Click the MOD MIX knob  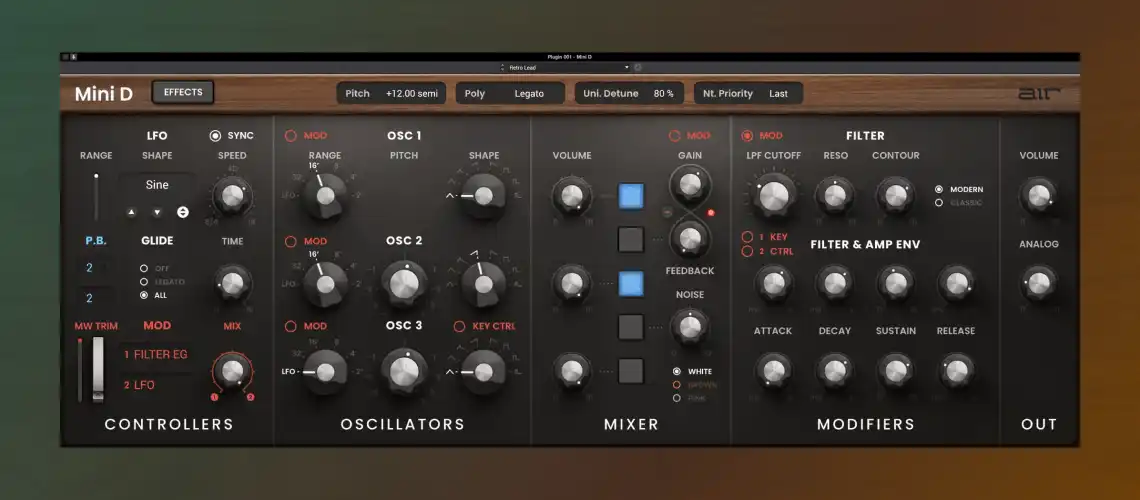click(x=232, y=371)
